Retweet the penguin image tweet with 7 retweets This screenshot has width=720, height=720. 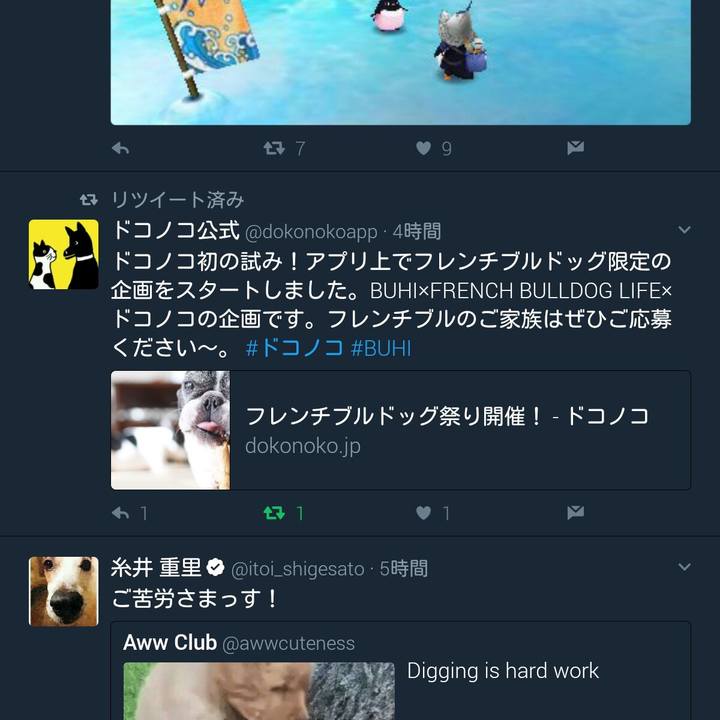[x=274, y=148]
